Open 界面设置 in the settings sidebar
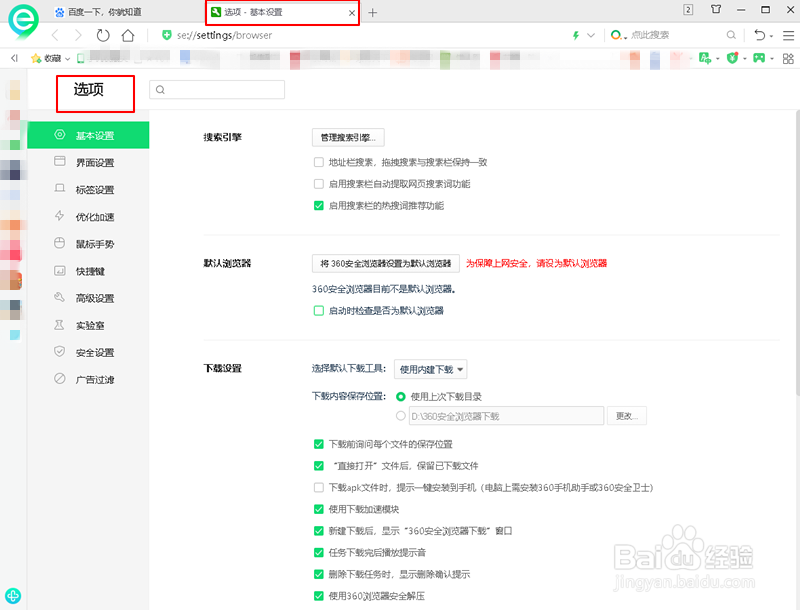 pyautogui.click(x=95, y=162)
